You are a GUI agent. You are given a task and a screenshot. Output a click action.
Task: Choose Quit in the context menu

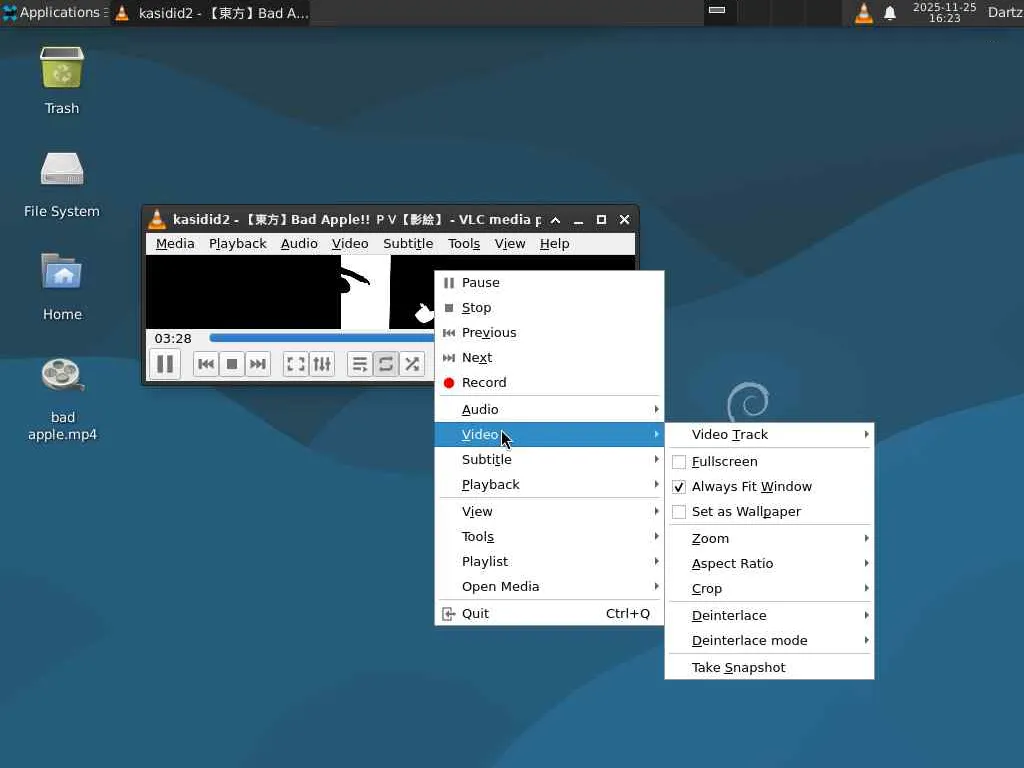pos(549,613)
